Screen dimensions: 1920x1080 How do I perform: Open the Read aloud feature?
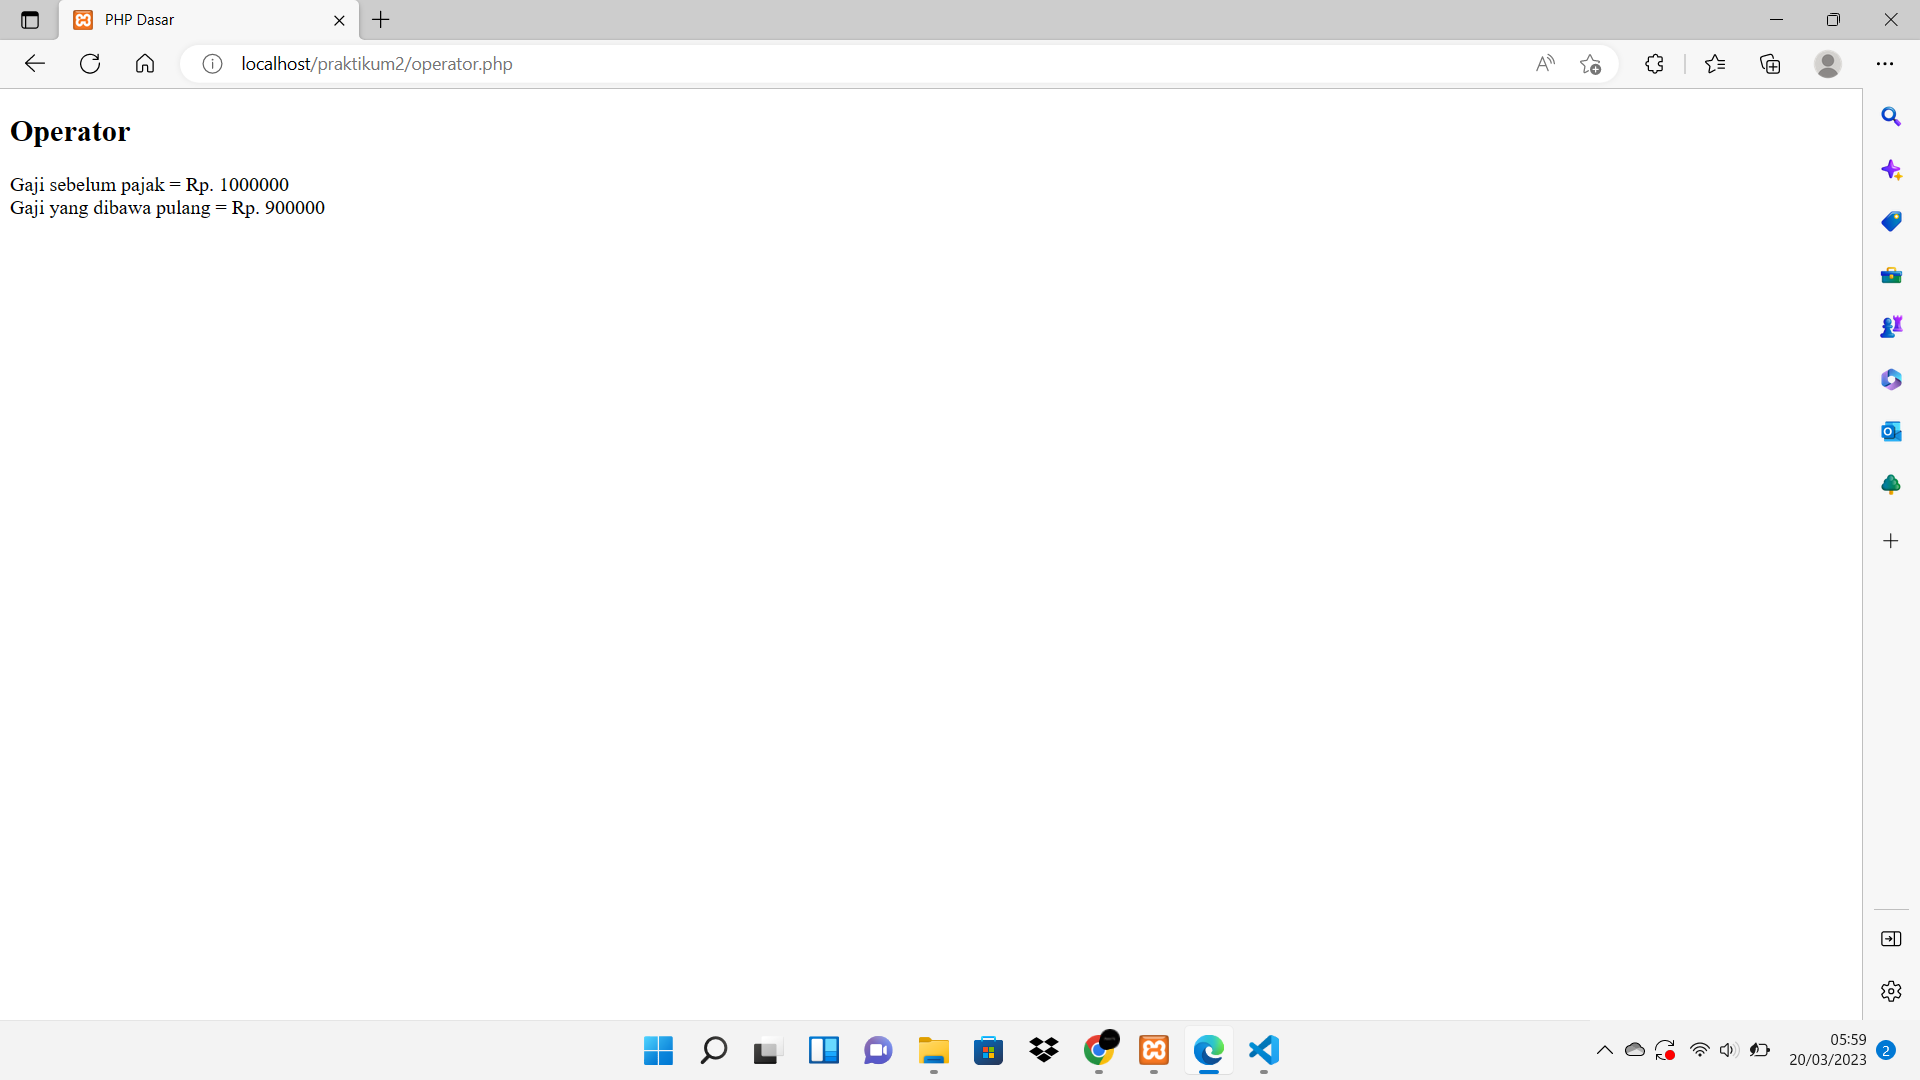(x=1545, y=64)
